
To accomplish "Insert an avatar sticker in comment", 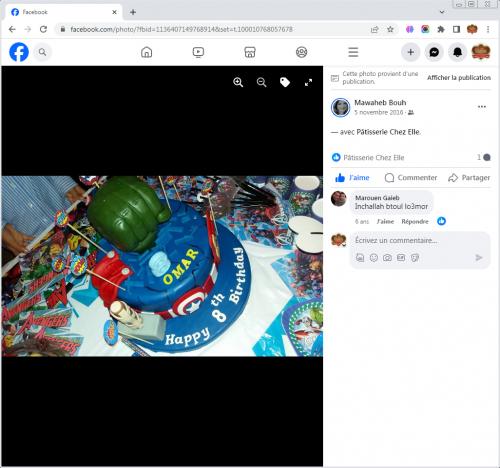I will 360,257.
